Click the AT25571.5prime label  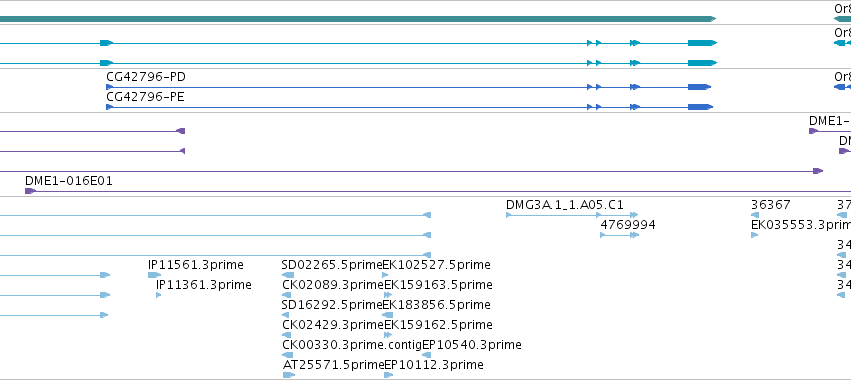pyautogui.click(x=334, y=365)
